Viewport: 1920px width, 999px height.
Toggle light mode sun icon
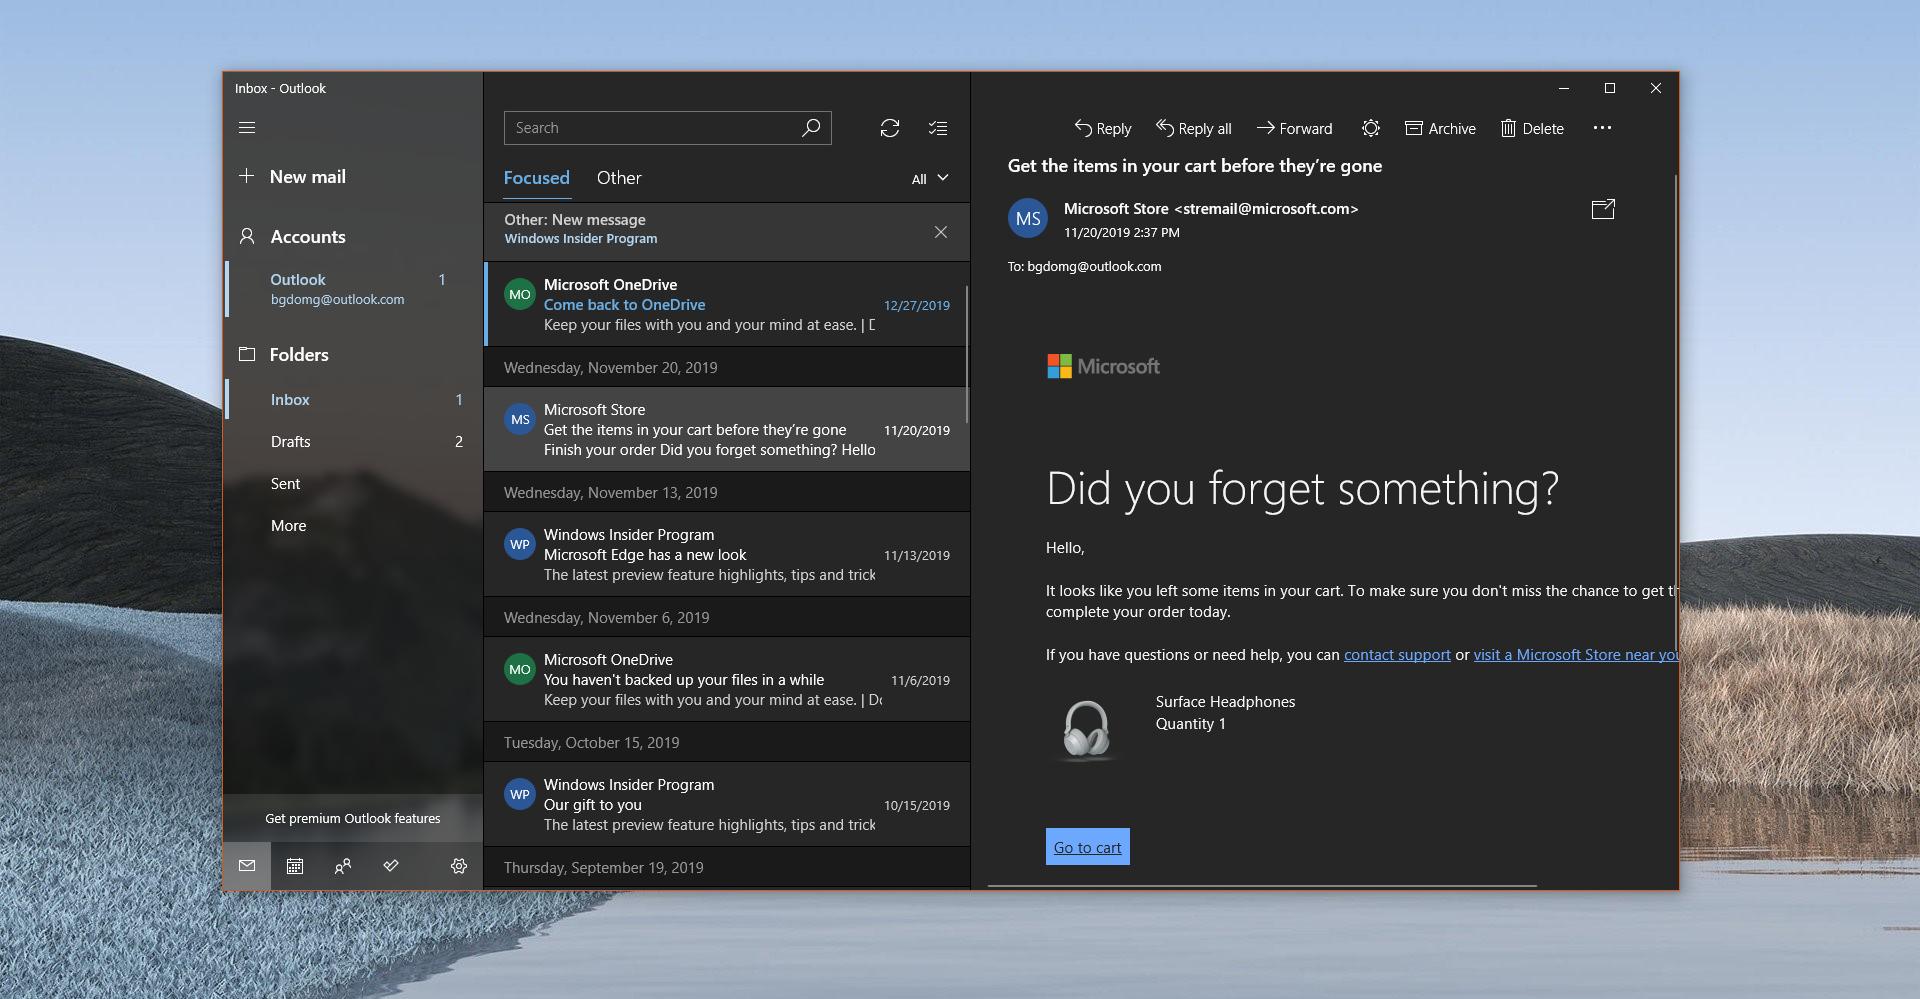point(1371,128)
